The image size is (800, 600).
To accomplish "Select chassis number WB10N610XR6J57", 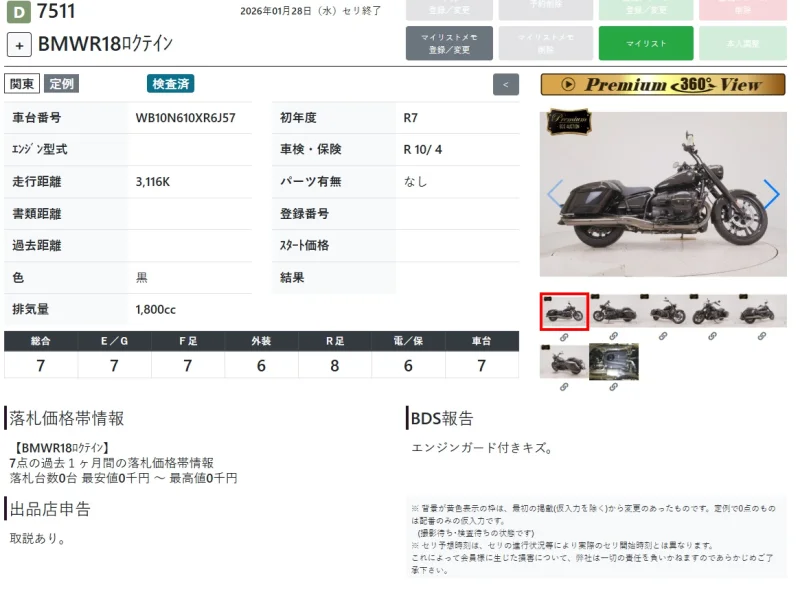I will coord(185,118).
